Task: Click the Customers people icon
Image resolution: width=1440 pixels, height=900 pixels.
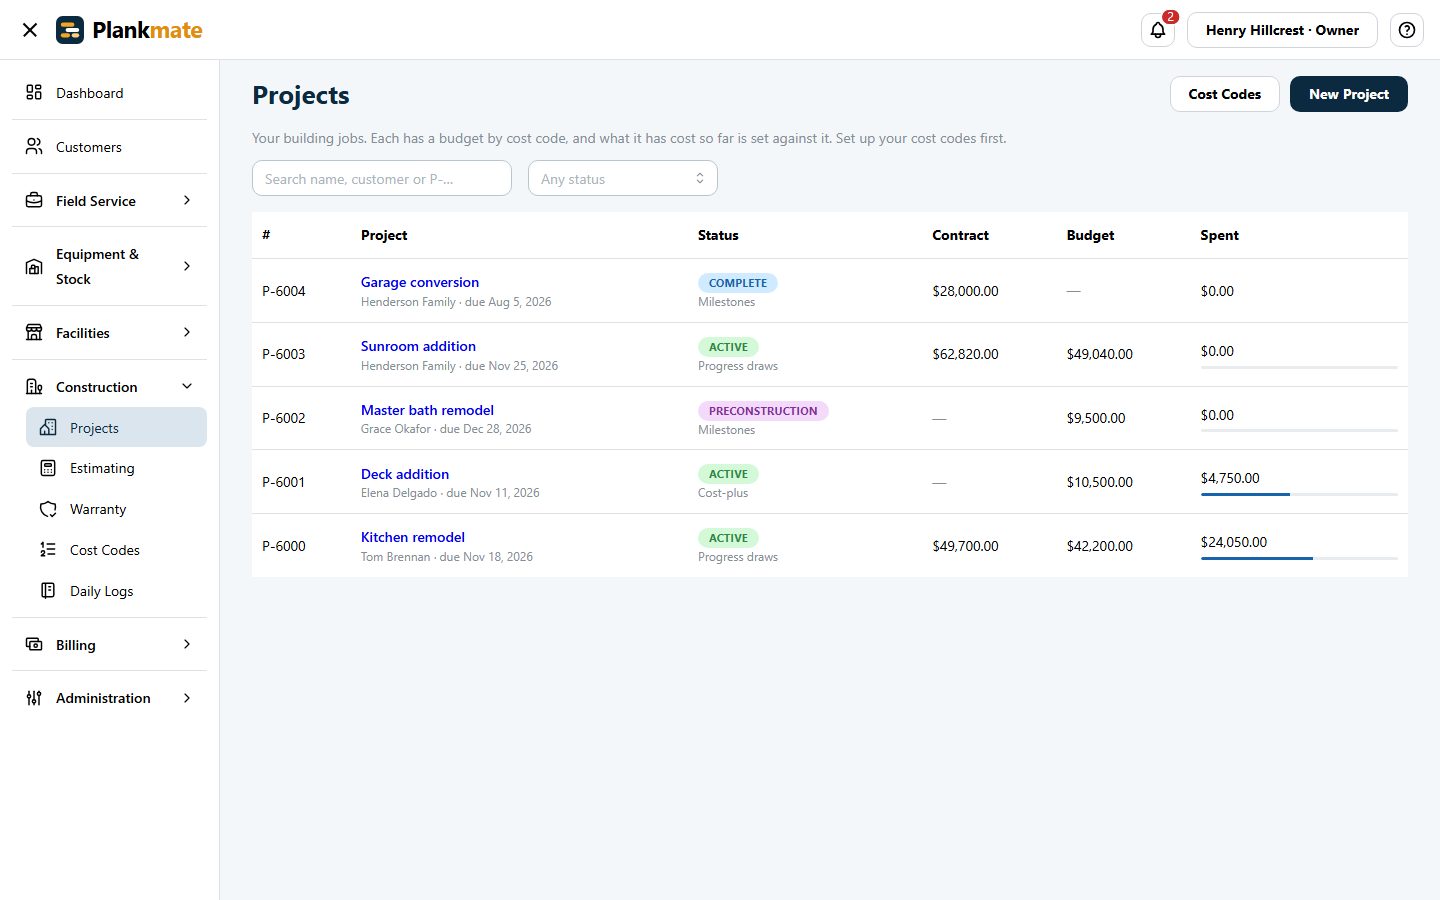Action: [x=34, y=146]
